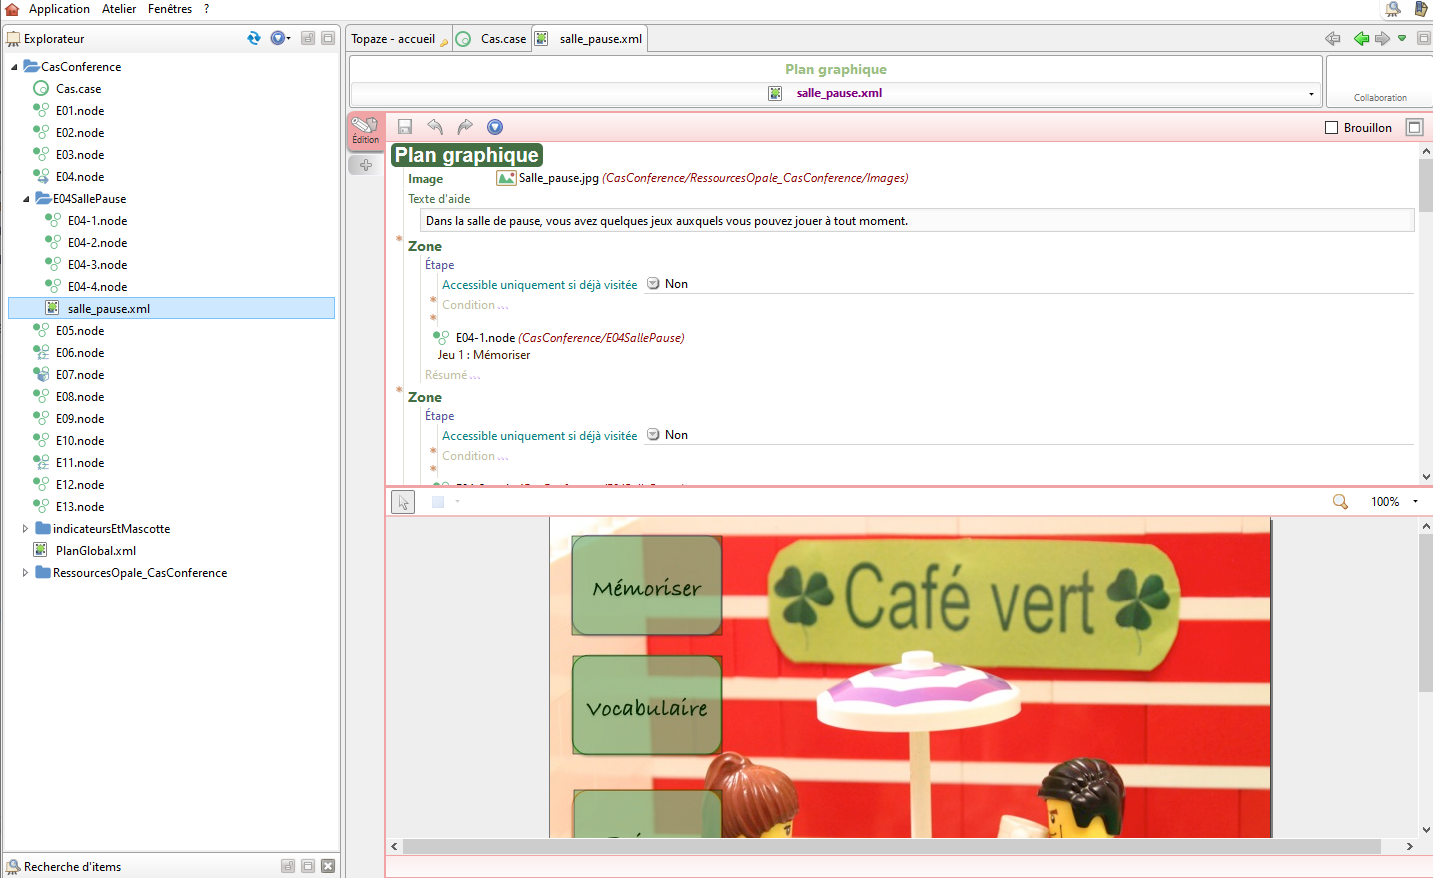Click the Explorateur minimize panel icon
Viewport: 1433px width, 878px height.
point(308,38)
